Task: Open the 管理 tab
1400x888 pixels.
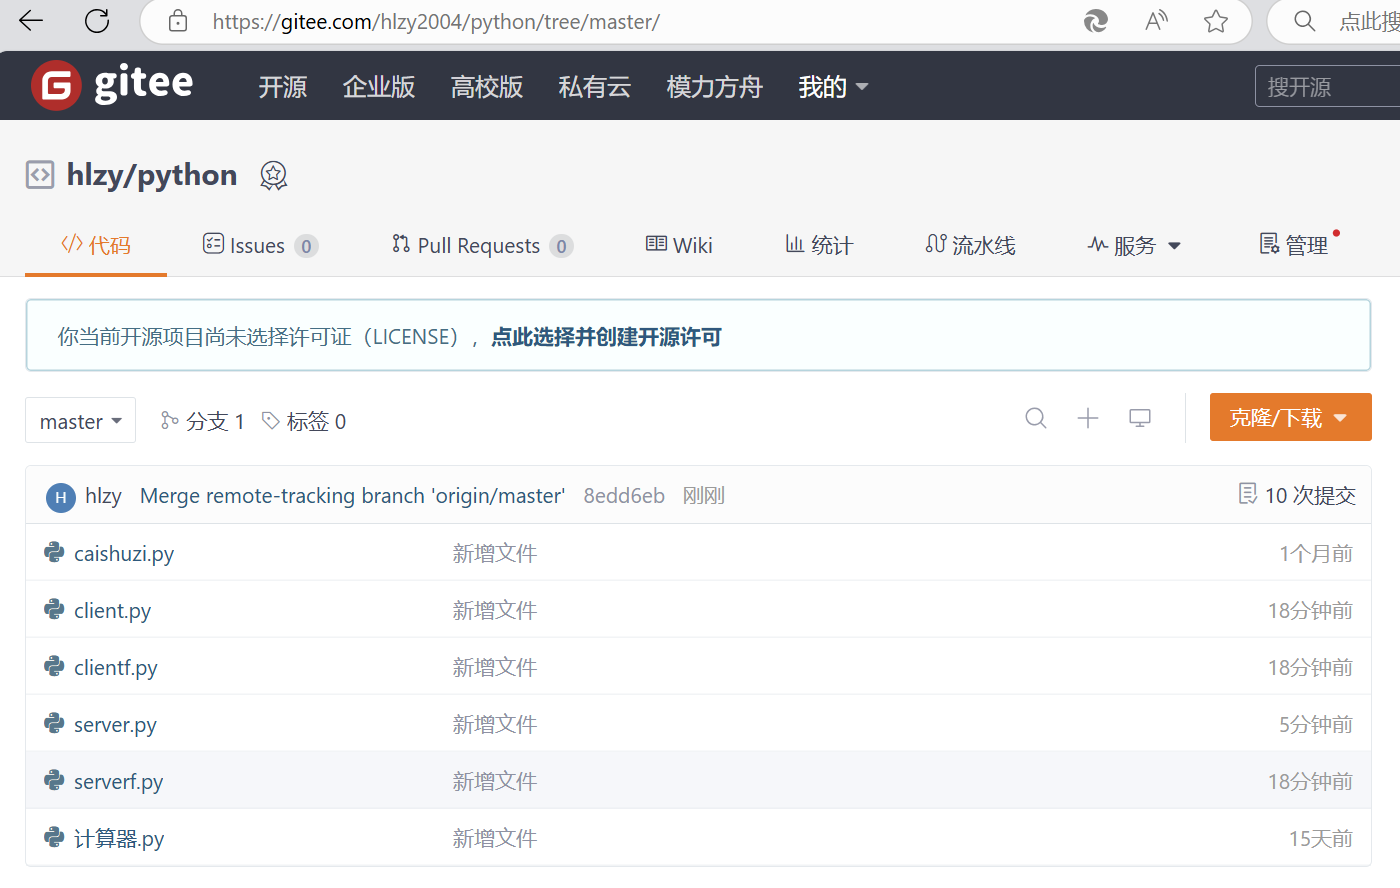Action: (1294, 245)
